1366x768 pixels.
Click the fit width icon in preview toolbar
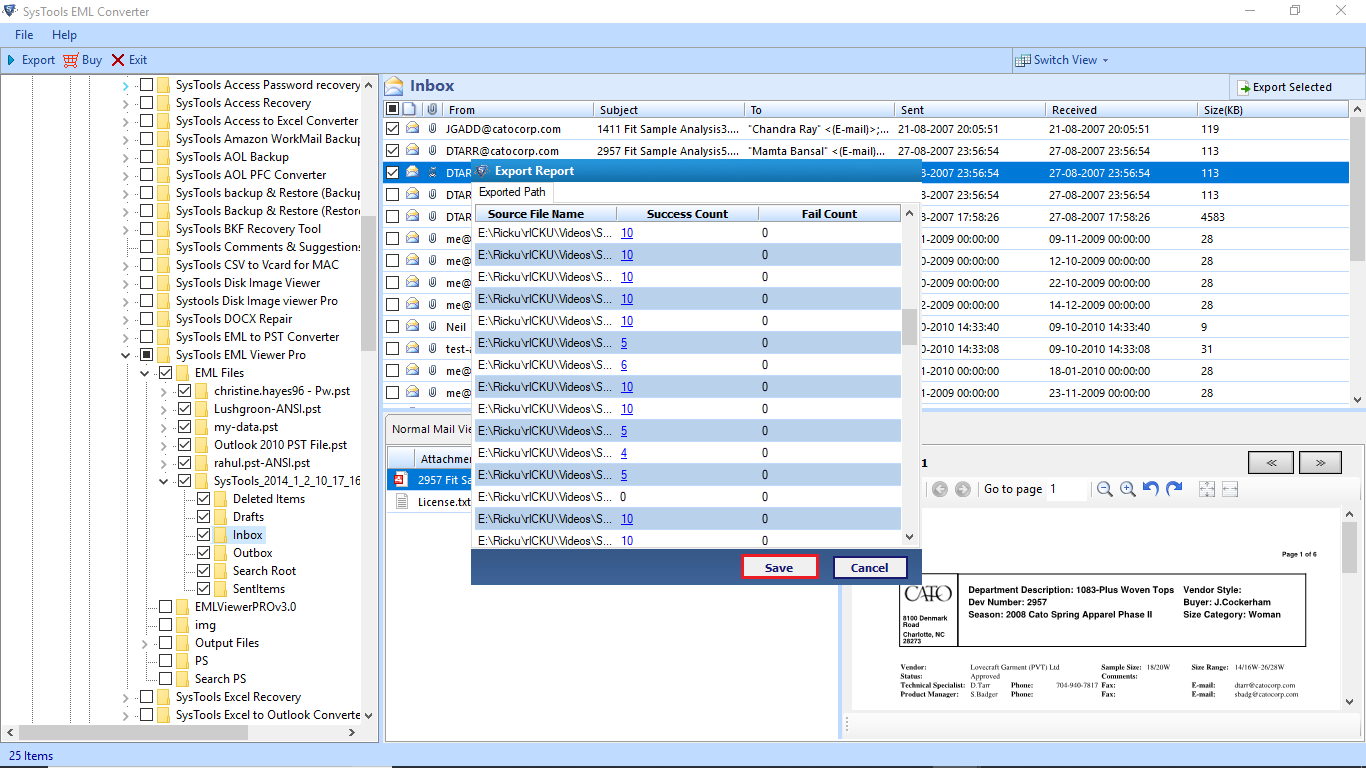(x=1230, y=489)
